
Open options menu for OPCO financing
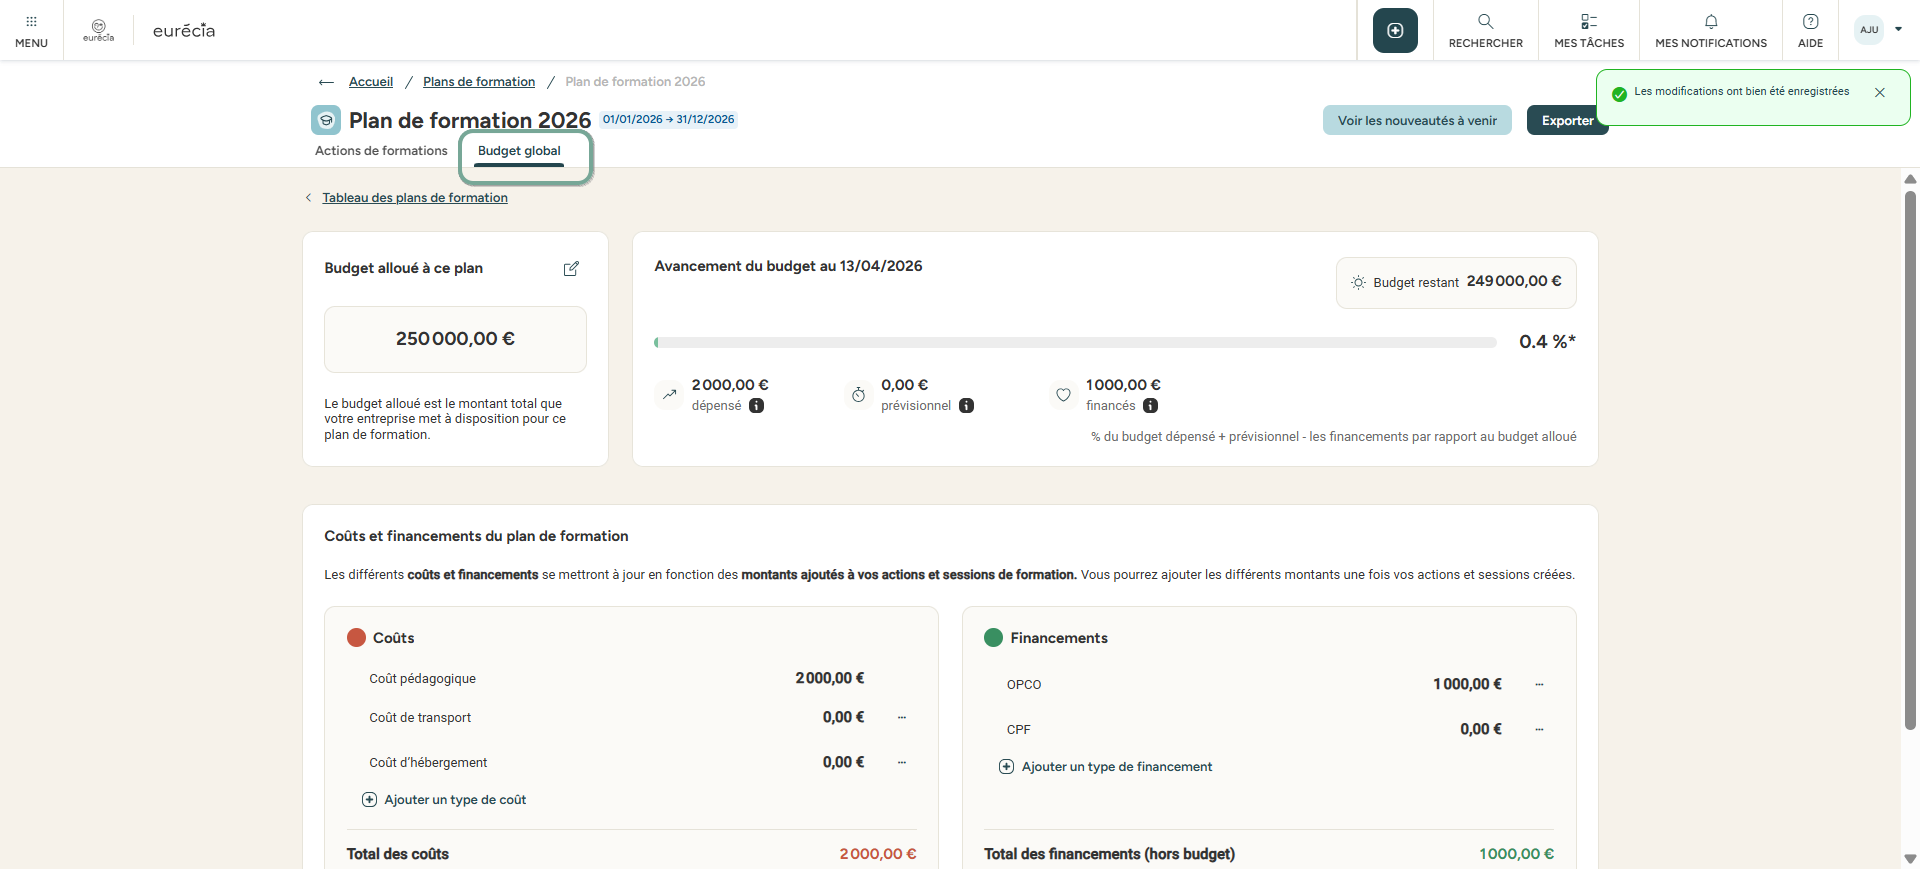click(1539, 685)
